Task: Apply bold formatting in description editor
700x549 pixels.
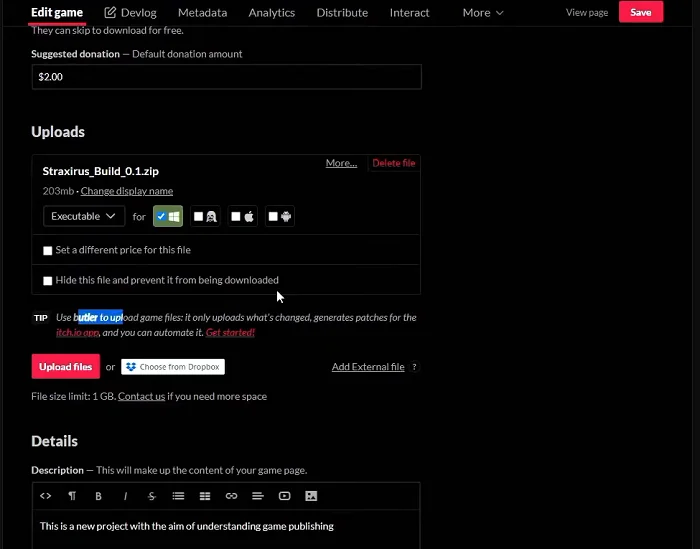Action: tap(98, 496)
